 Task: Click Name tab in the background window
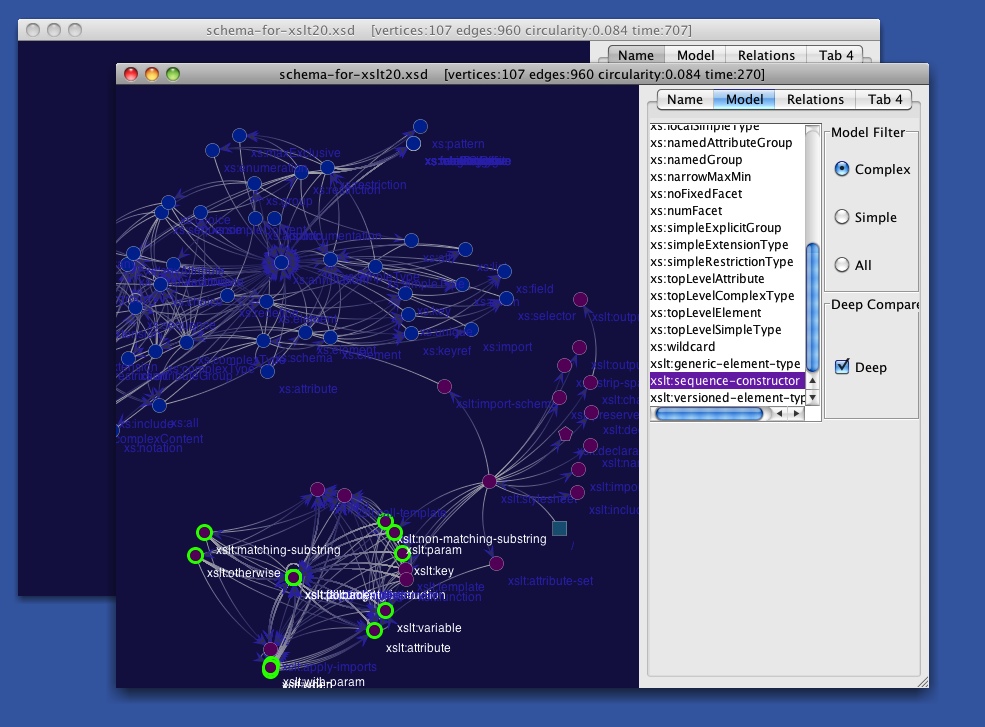coord(636,55)
